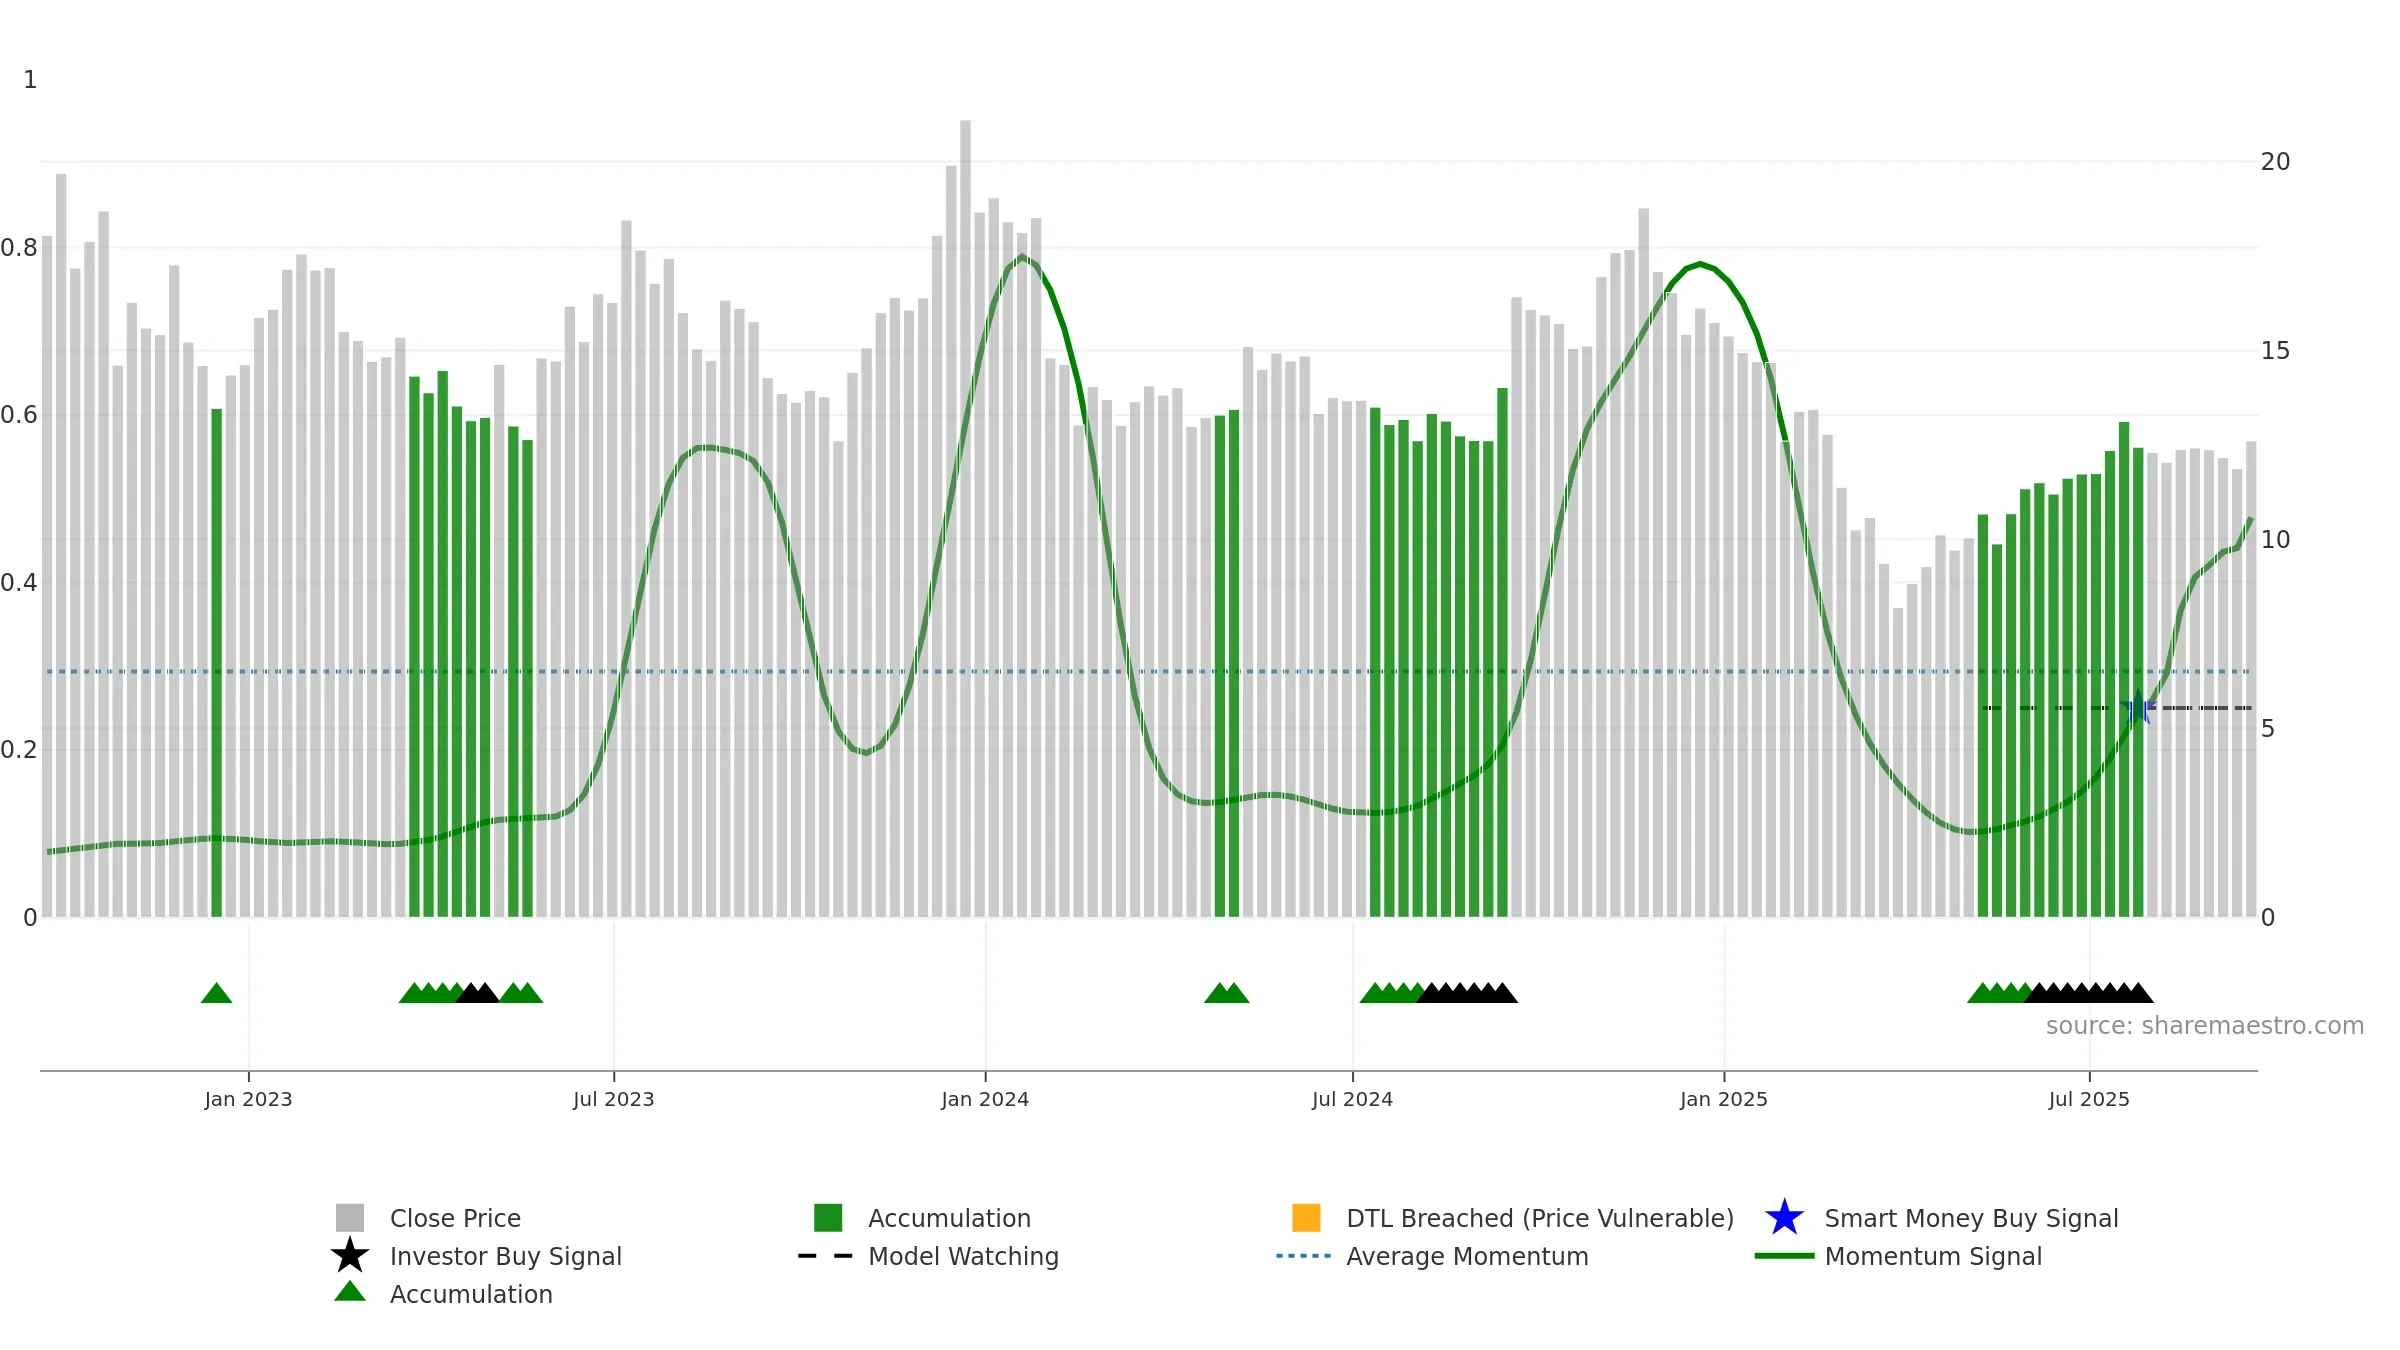Click the blue star marker on the chart
Screen dimensions: 2400x1350
[2138, 707]
